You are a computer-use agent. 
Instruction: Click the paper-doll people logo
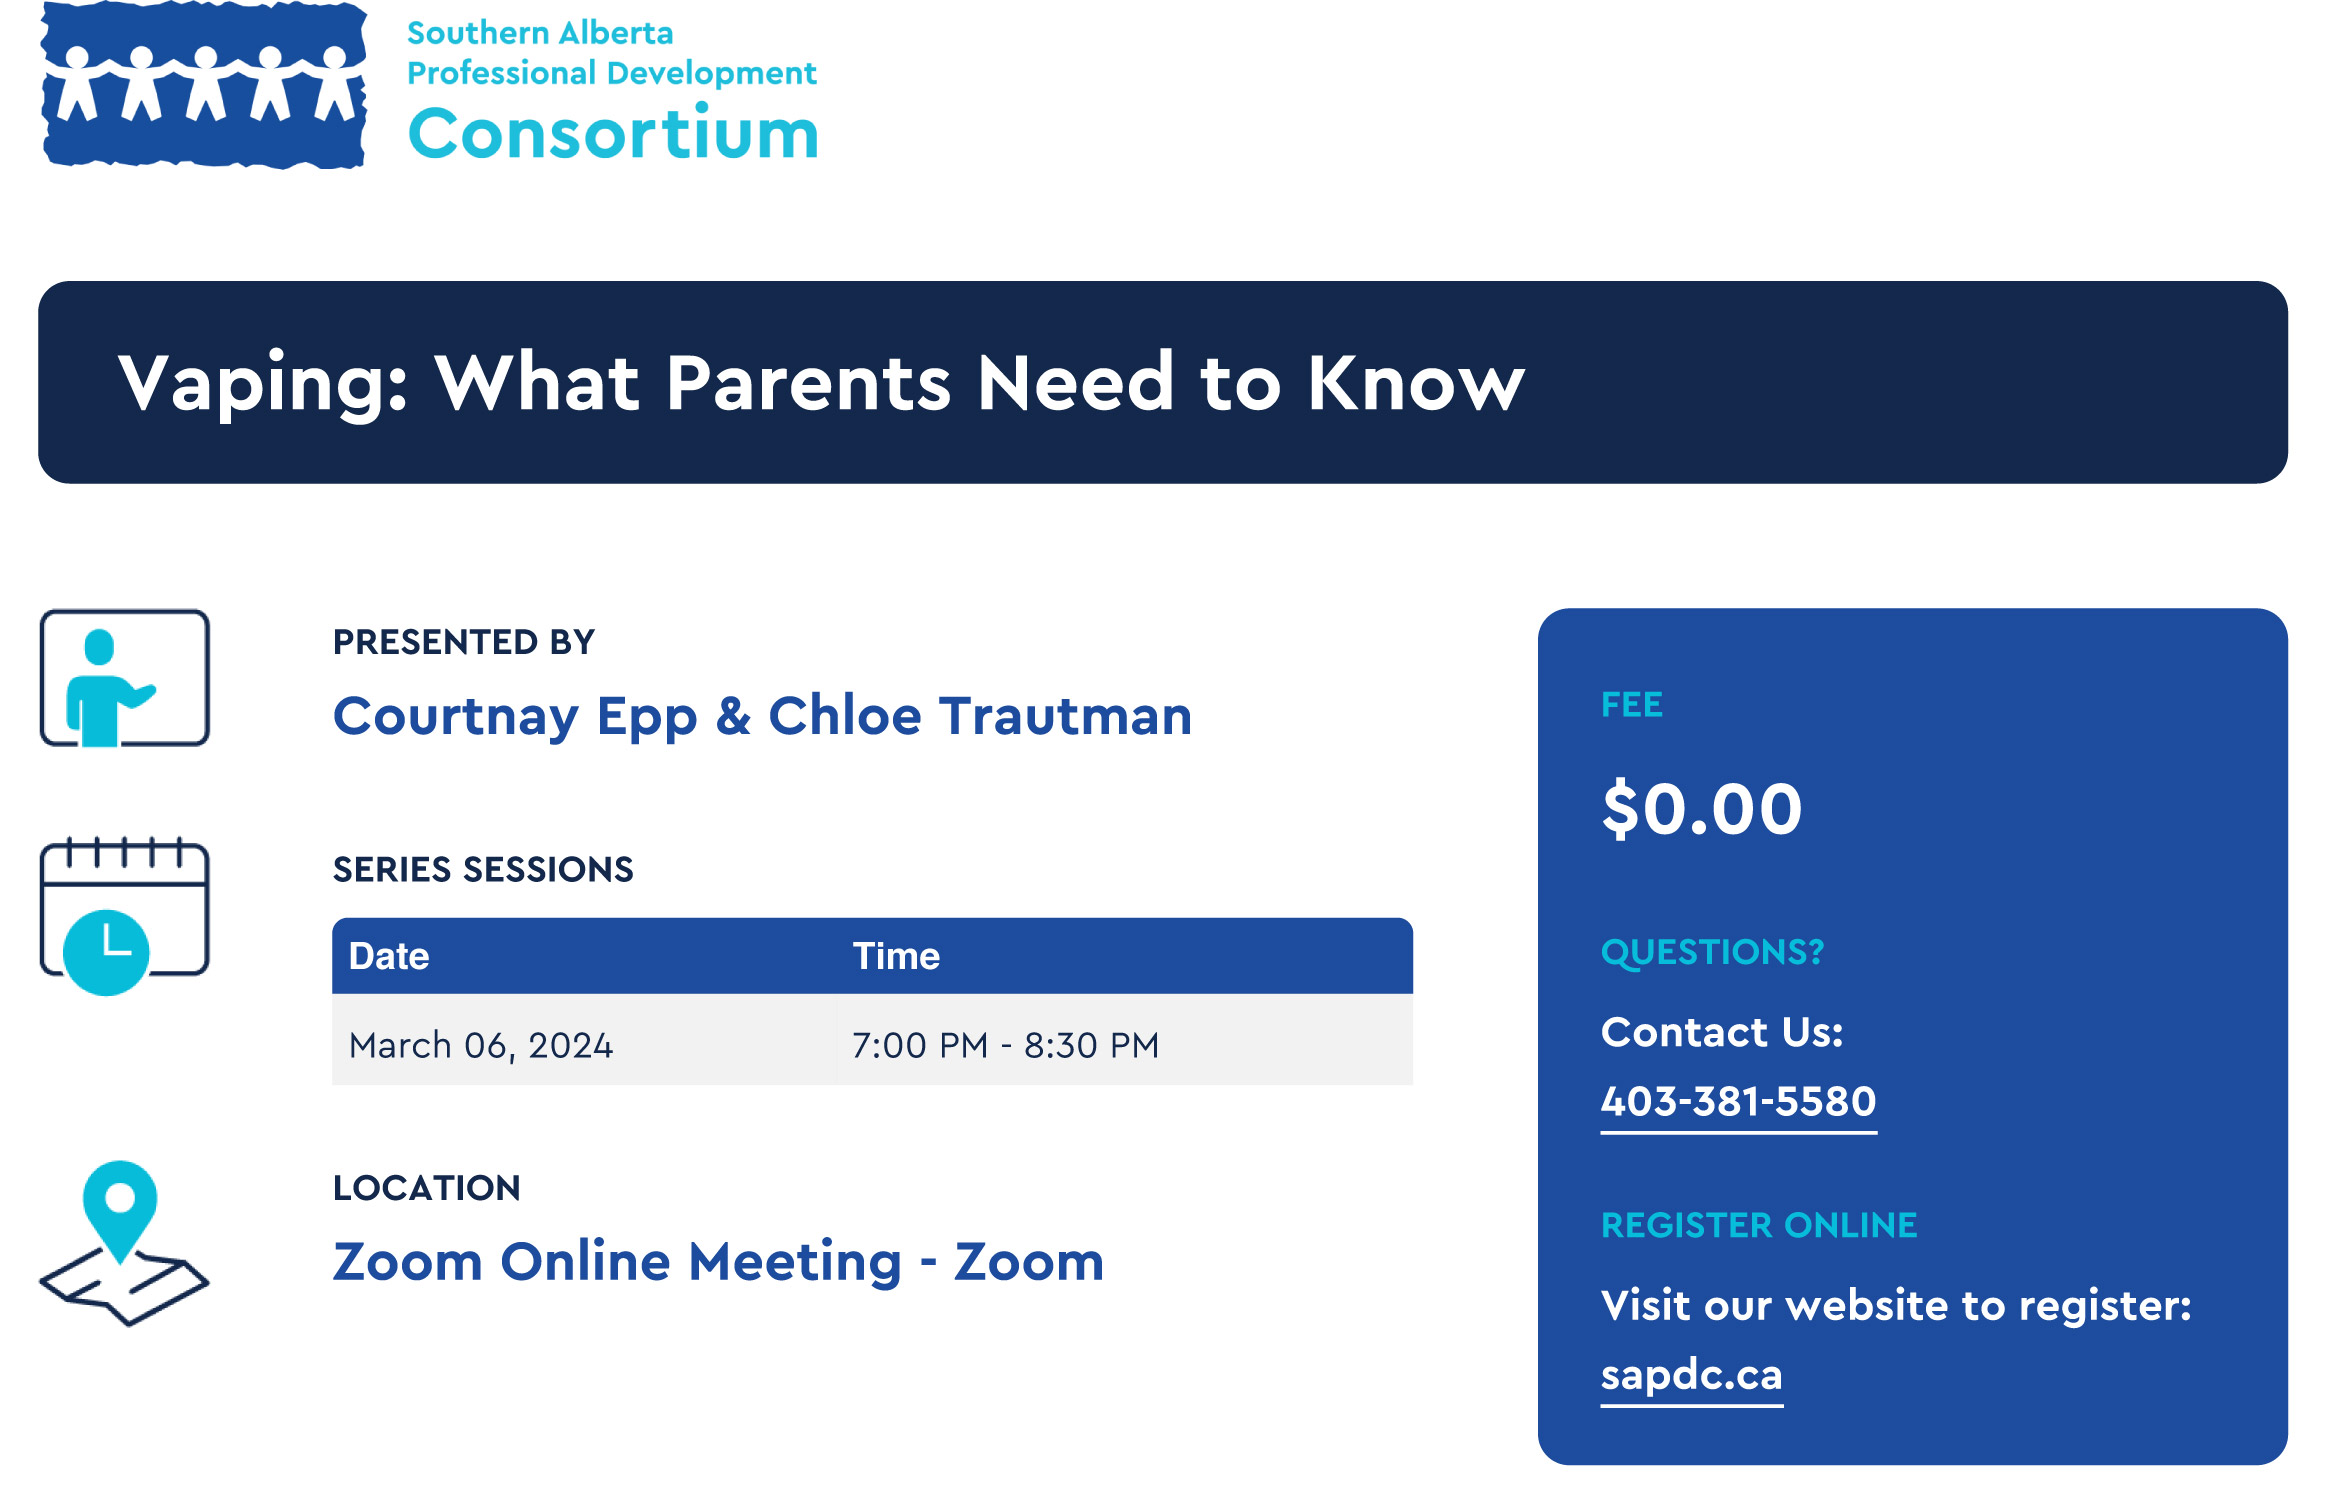pyautogui.click(x=204, y=84)
